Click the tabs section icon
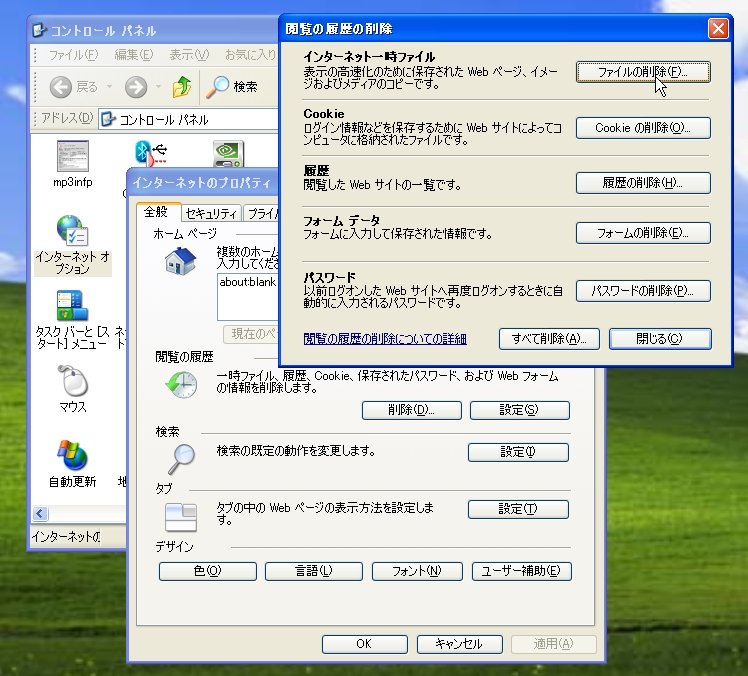The width and height of the screenshot is (748, 676). pos(181,518)
